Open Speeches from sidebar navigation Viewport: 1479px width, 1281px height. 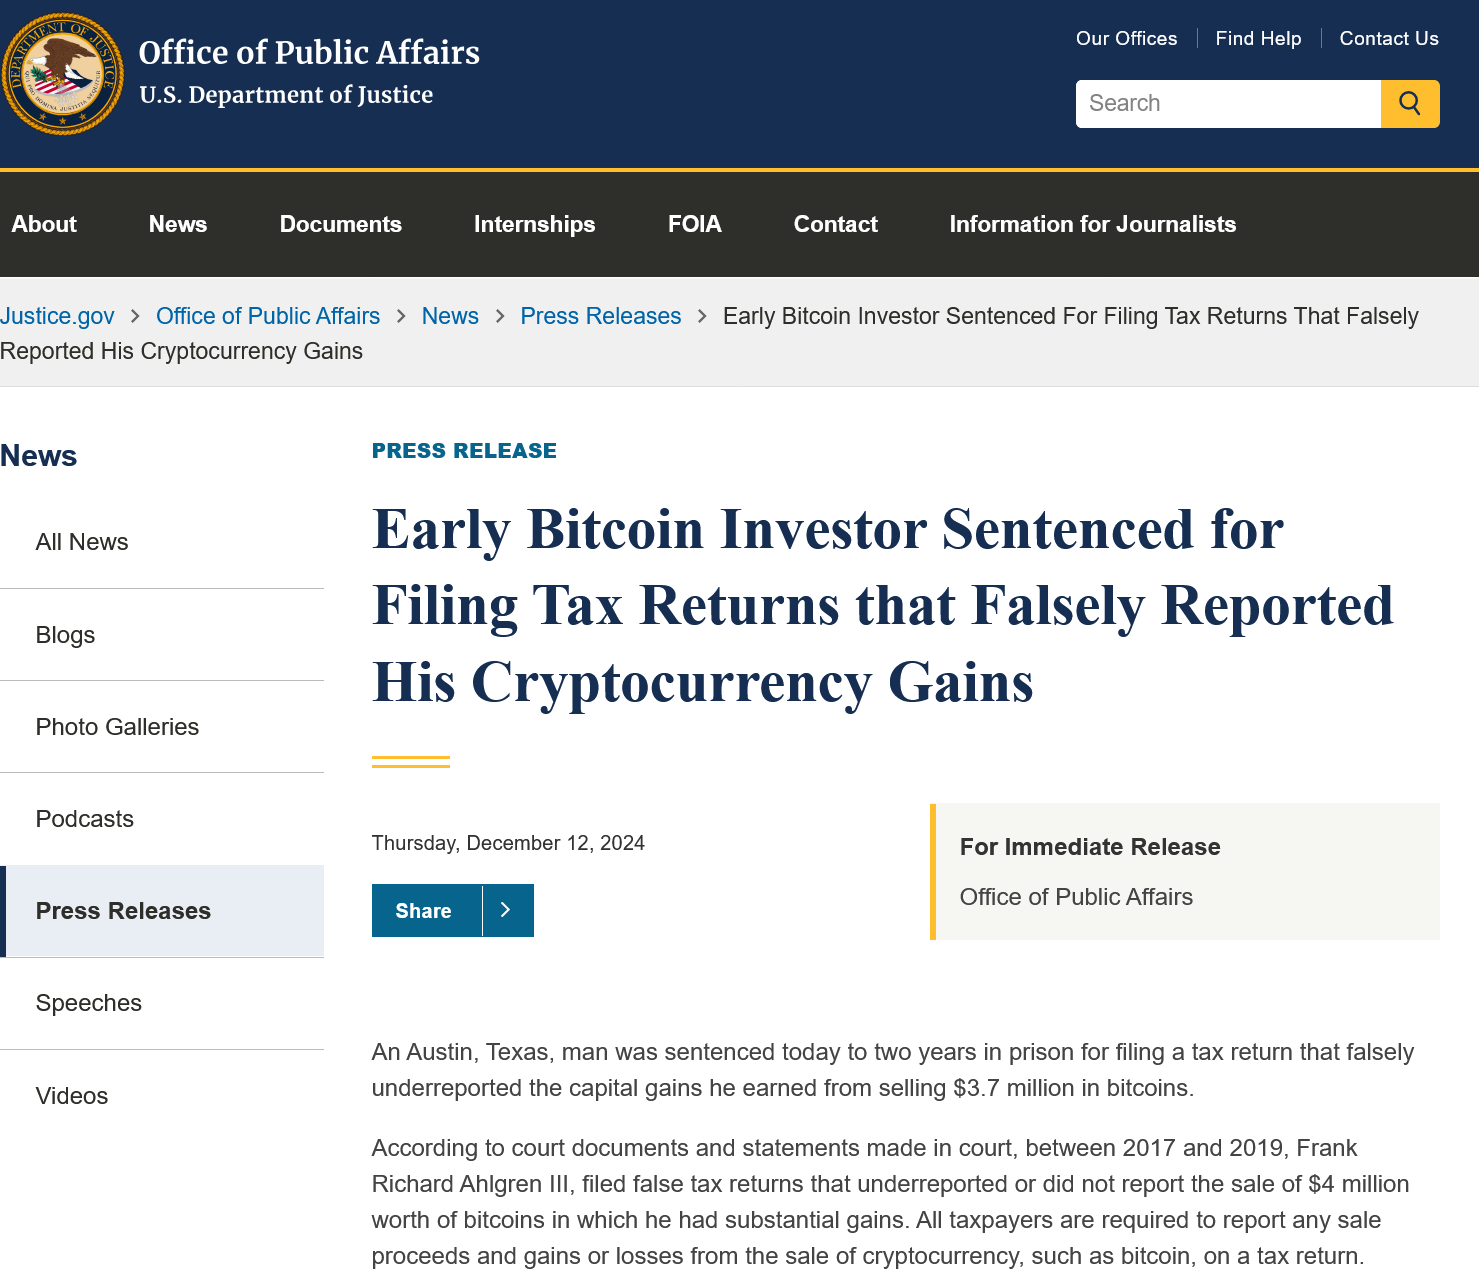coord(89,1003)
